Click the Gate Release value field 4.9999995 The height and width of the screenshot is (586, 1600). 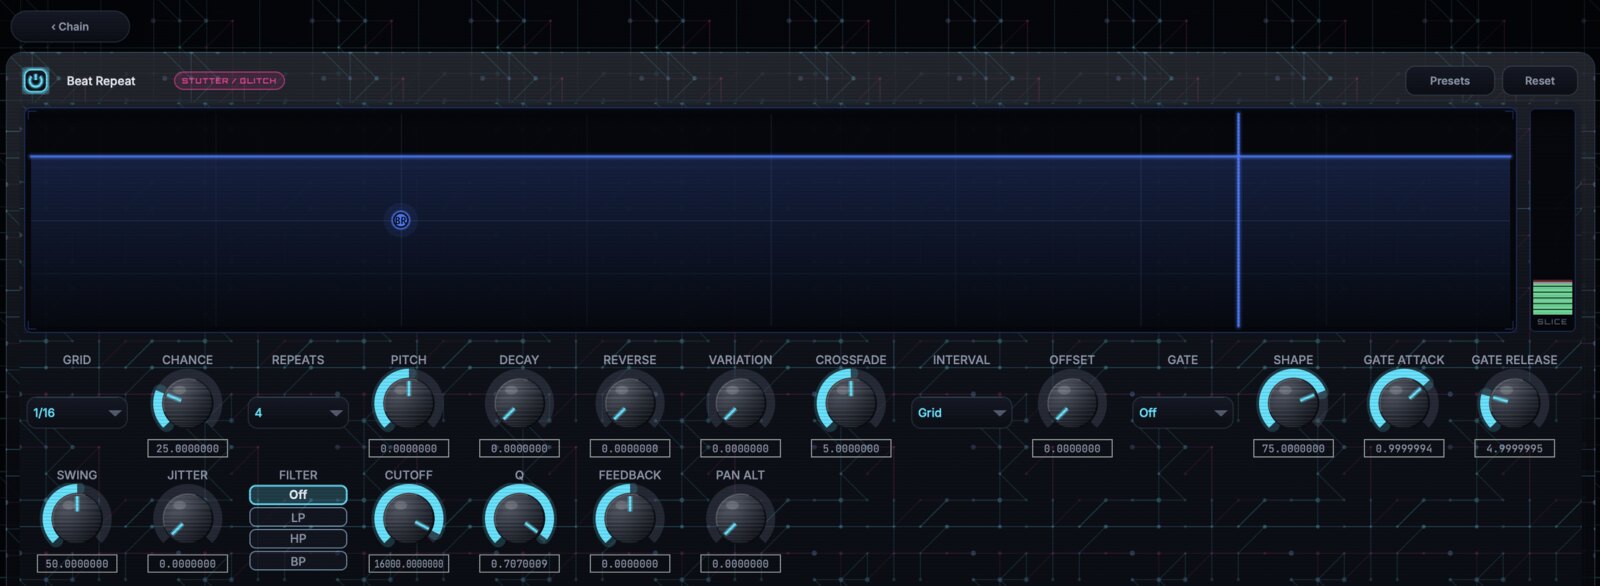(x=1514, y=449)
